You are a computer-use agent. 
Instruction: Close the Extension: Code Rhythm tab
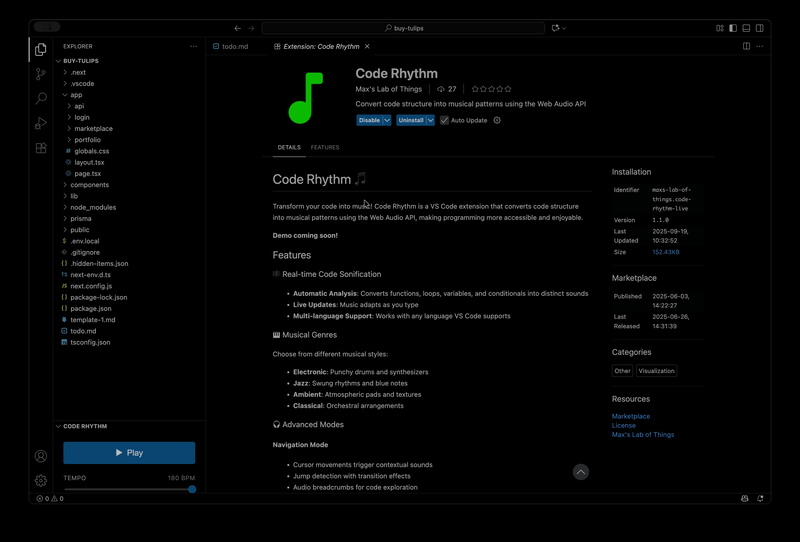point(367,46)
